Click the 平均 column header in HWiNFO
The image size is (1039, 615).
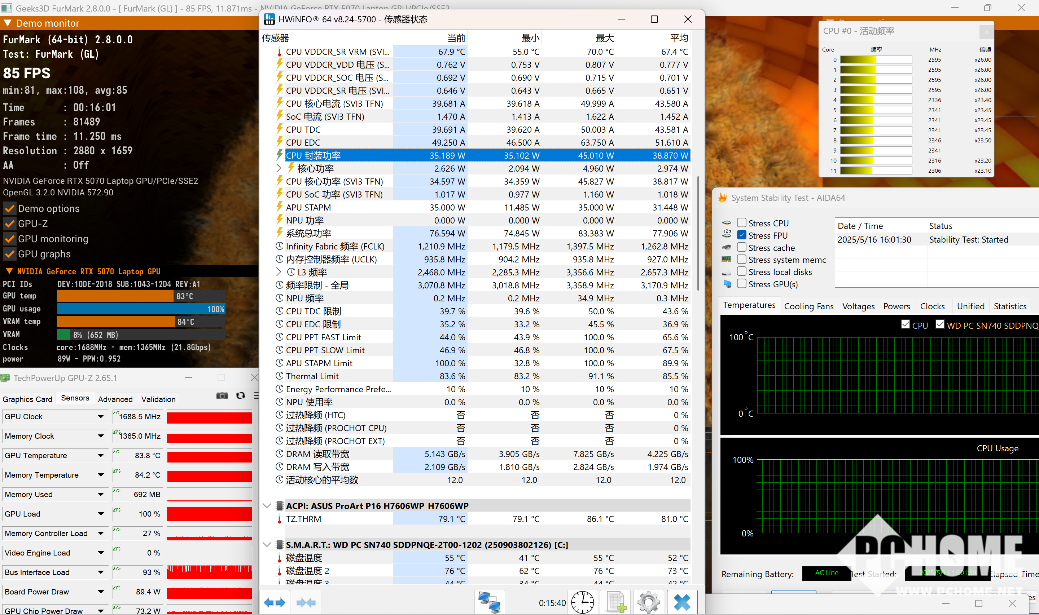679,38
